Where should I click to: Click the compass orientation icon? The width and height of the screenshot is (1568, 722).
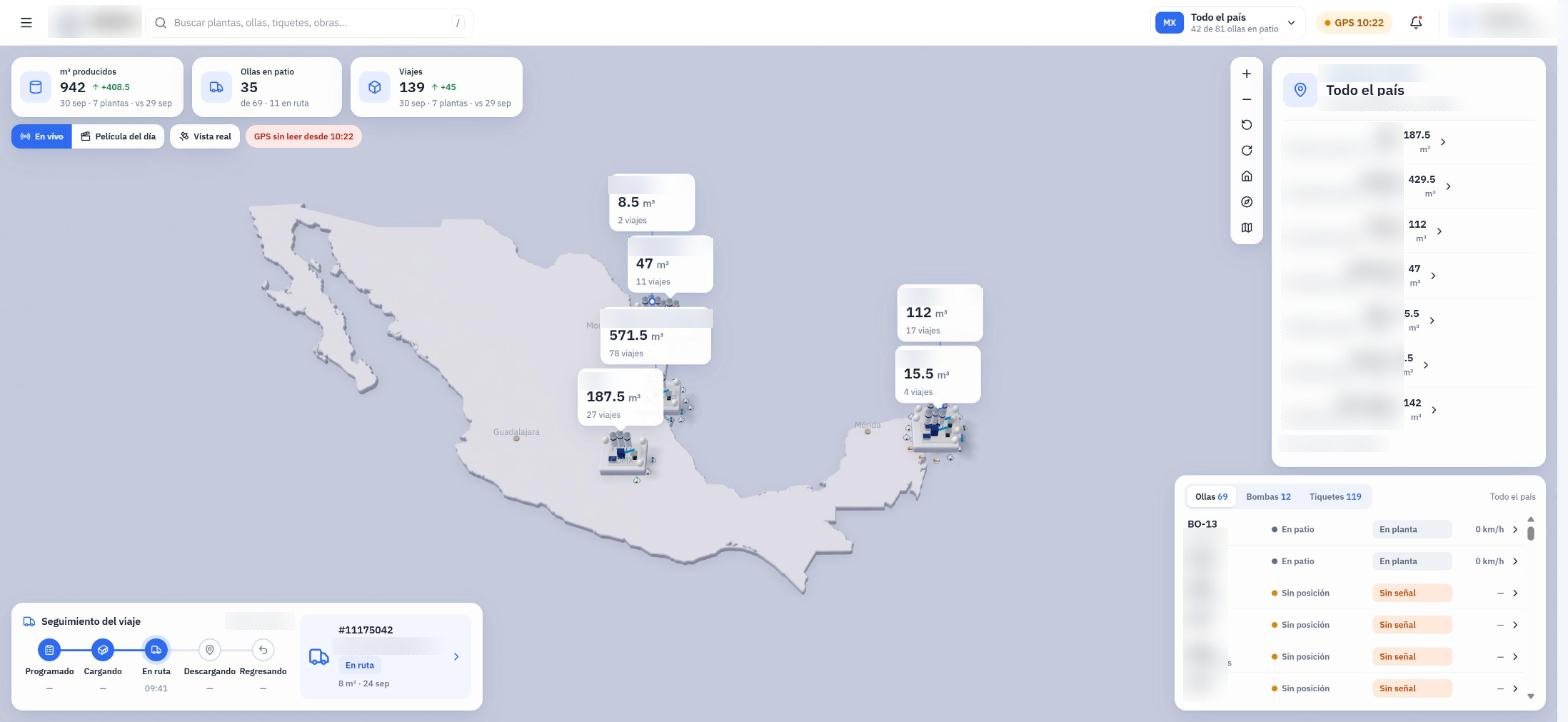(1246, 202)
